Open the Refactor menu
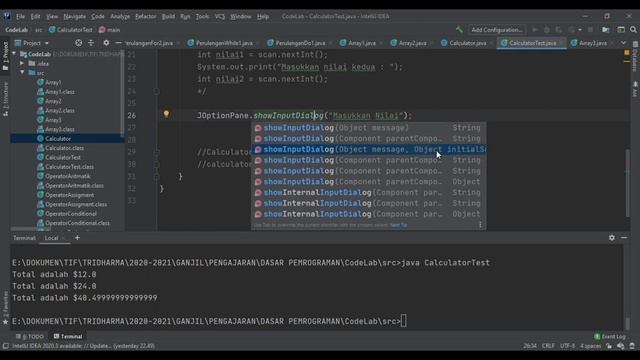Image resolution: width=640 pixels, height=360 pixels. point(146,16)
